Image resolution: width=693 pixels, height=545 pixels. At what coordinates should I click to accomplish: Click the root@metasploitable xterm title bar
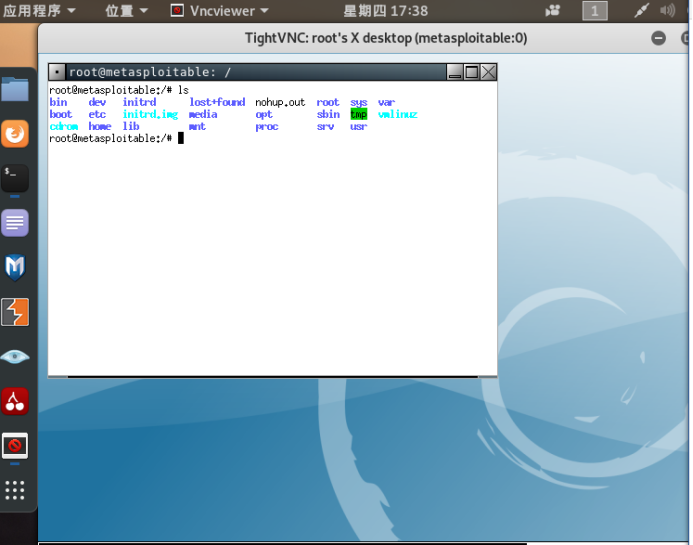255,72
